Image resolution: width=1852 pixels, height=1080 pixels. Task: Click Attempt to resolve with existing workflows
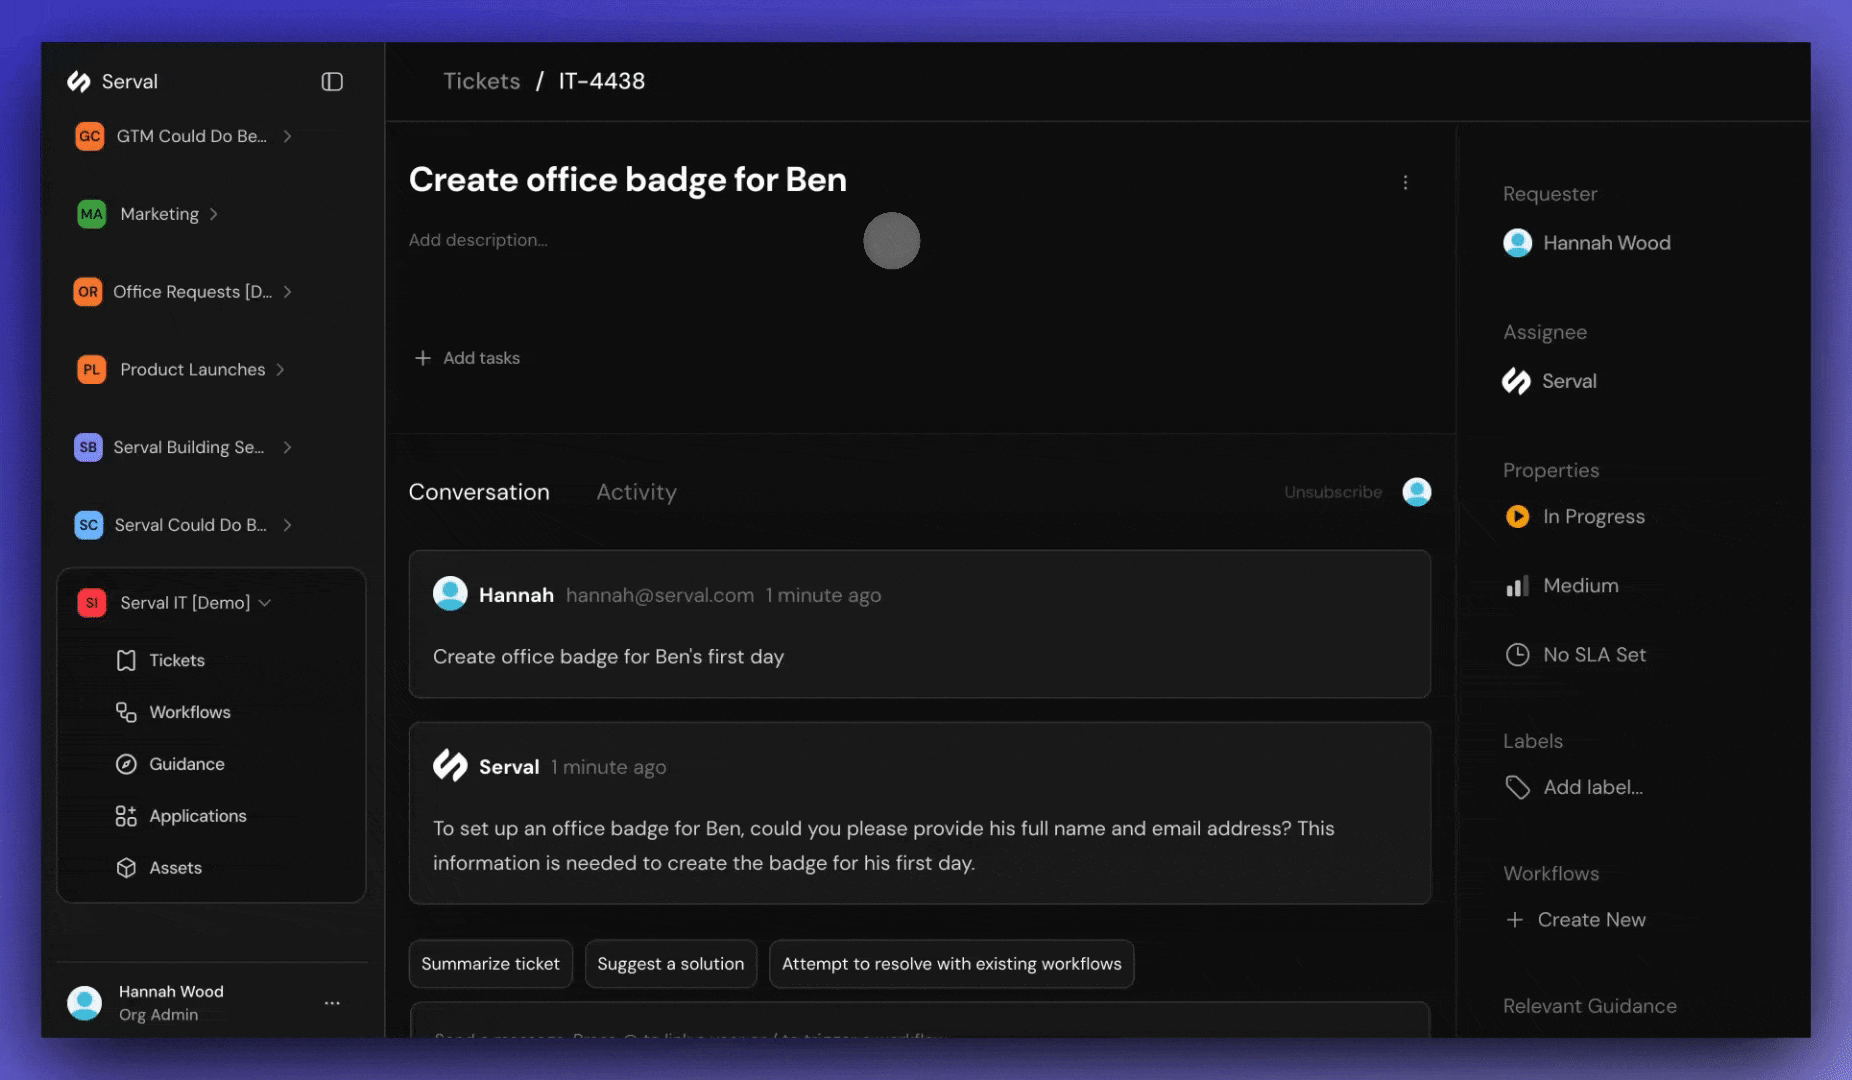tap(951, 963)
